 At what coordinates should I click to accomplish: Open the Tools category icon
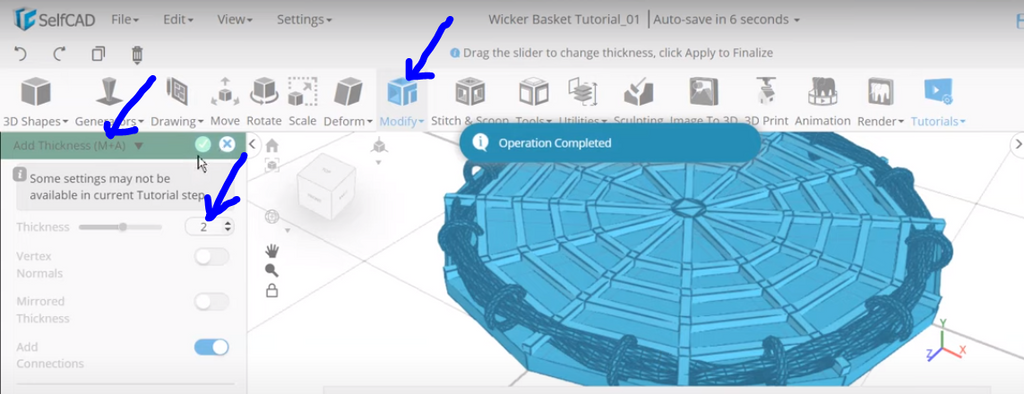534,92
